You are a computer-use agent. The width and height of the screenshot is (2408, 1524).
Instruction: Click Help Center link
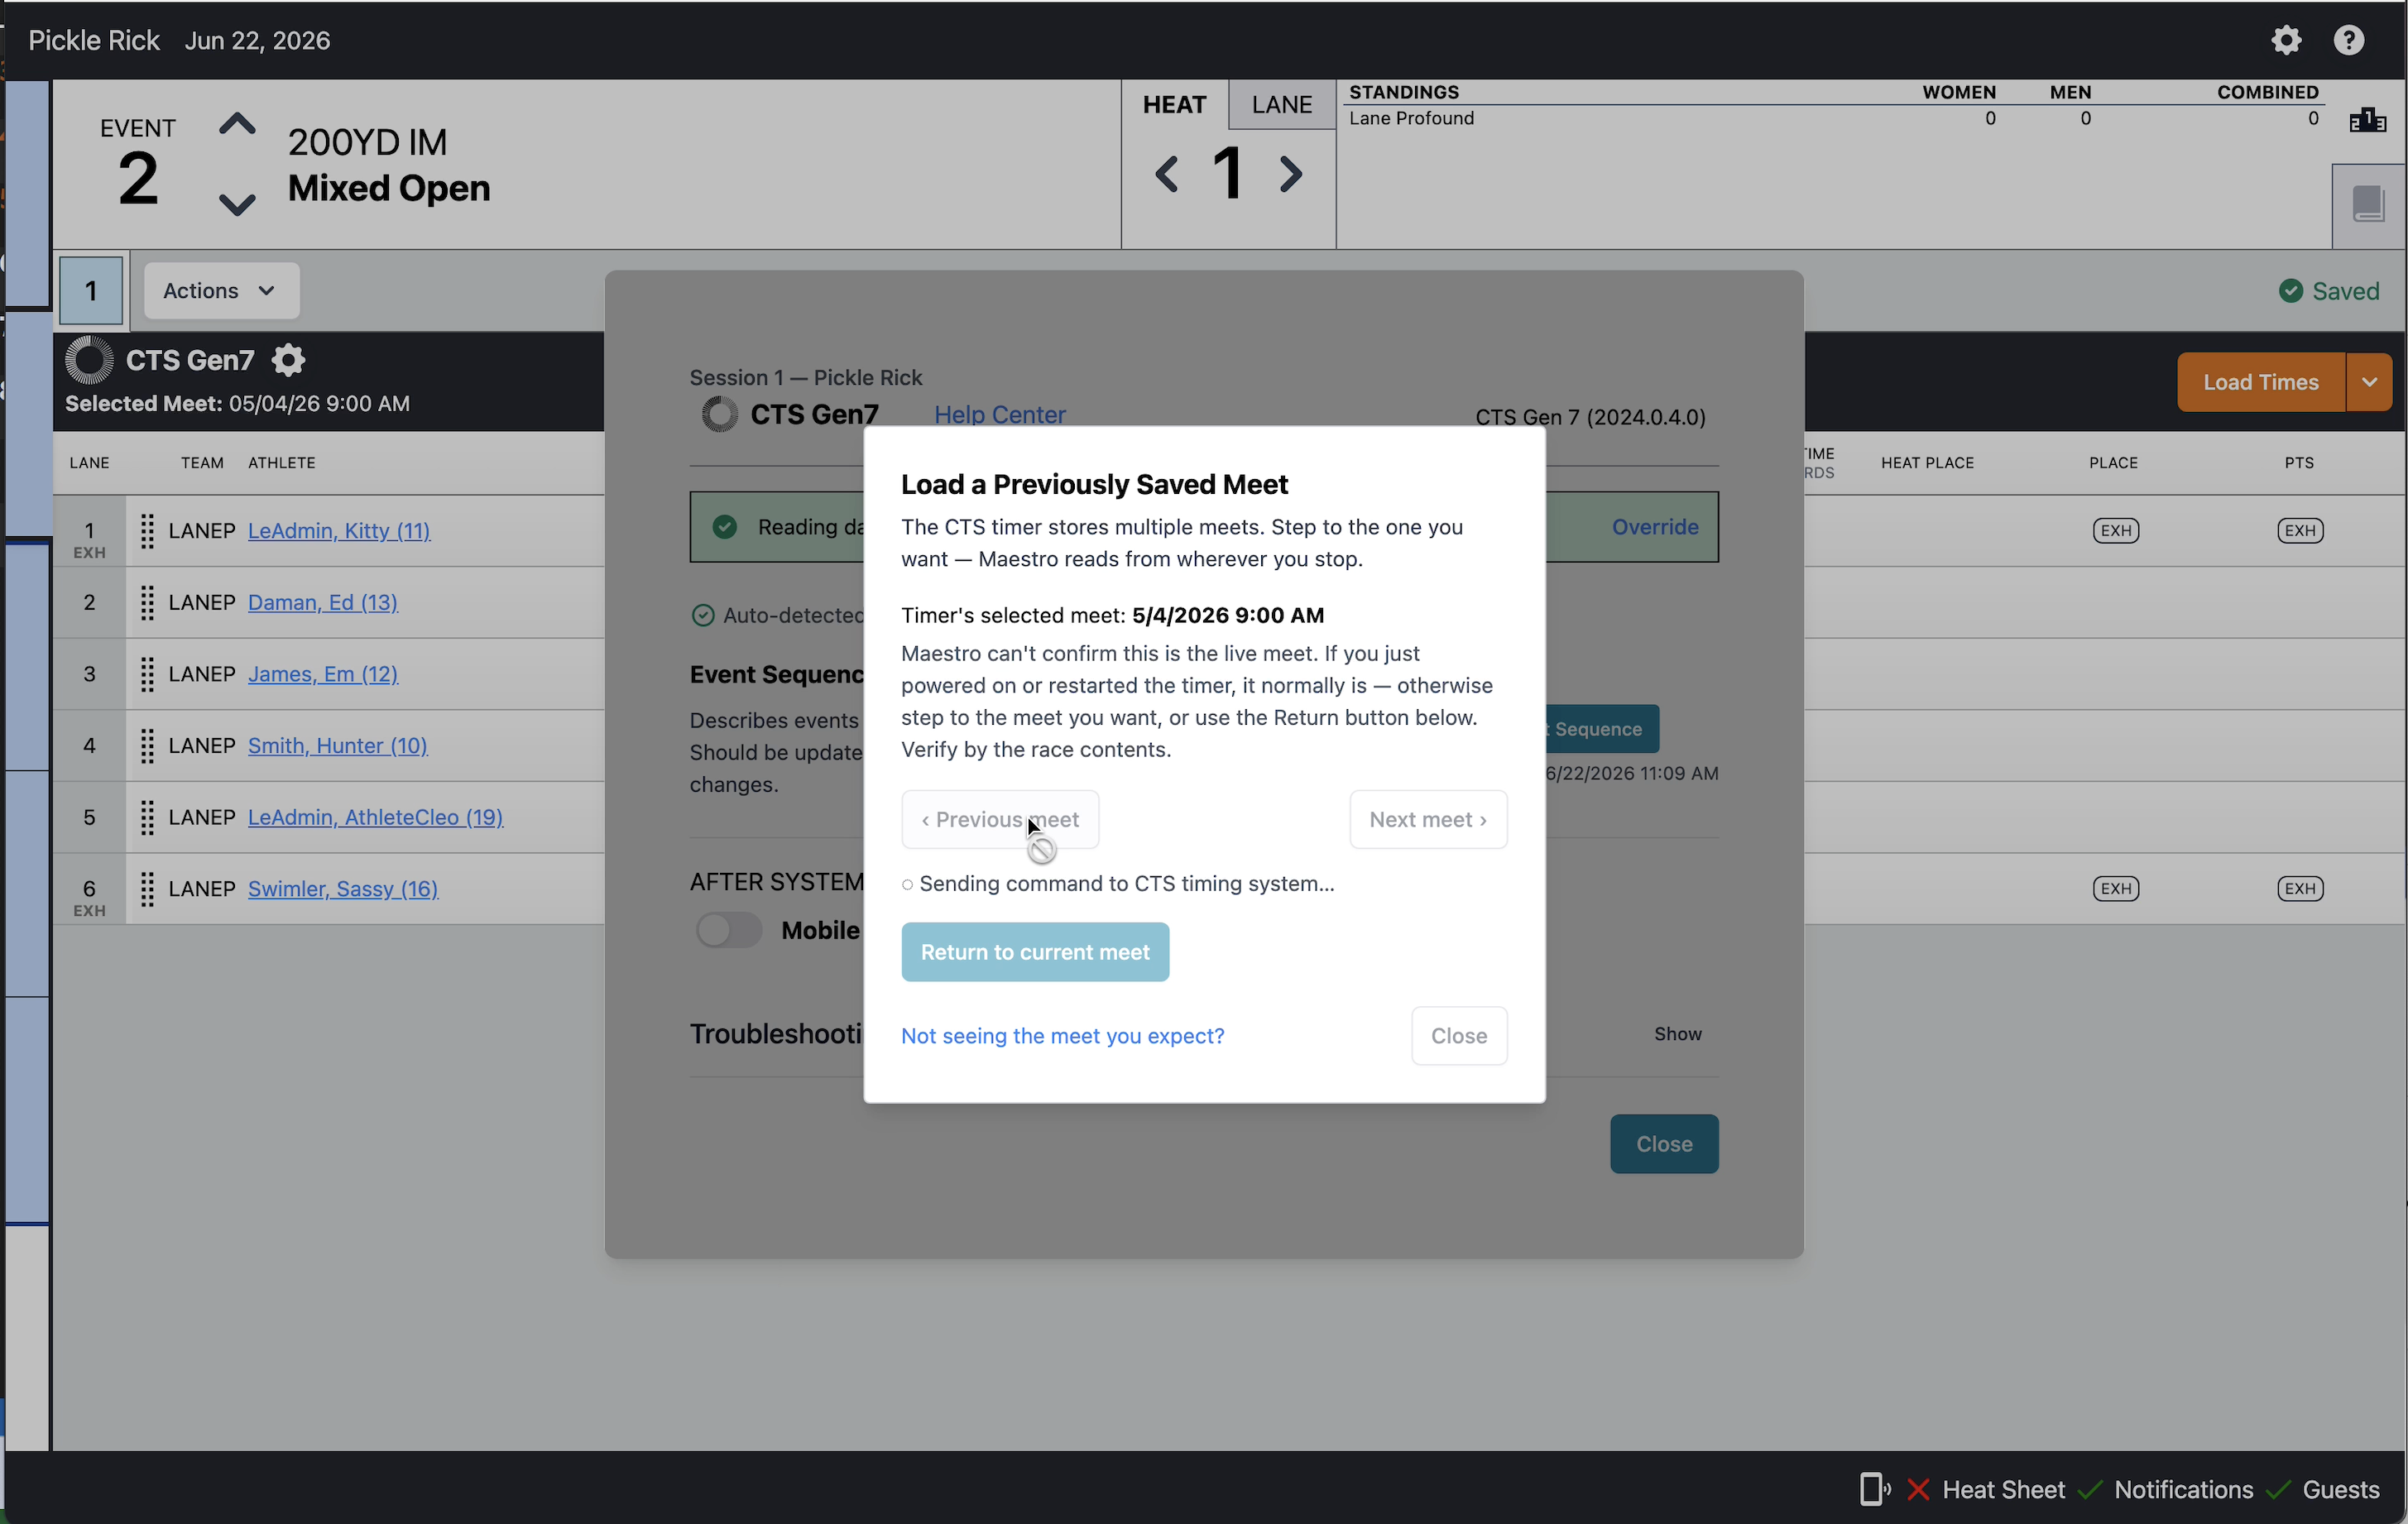point(1000,414)
